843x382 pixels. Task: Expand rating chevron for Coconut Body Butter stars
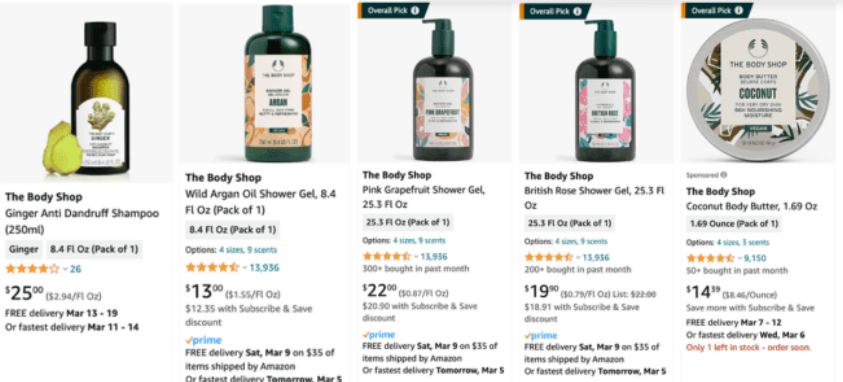click(x=739, y=258)
